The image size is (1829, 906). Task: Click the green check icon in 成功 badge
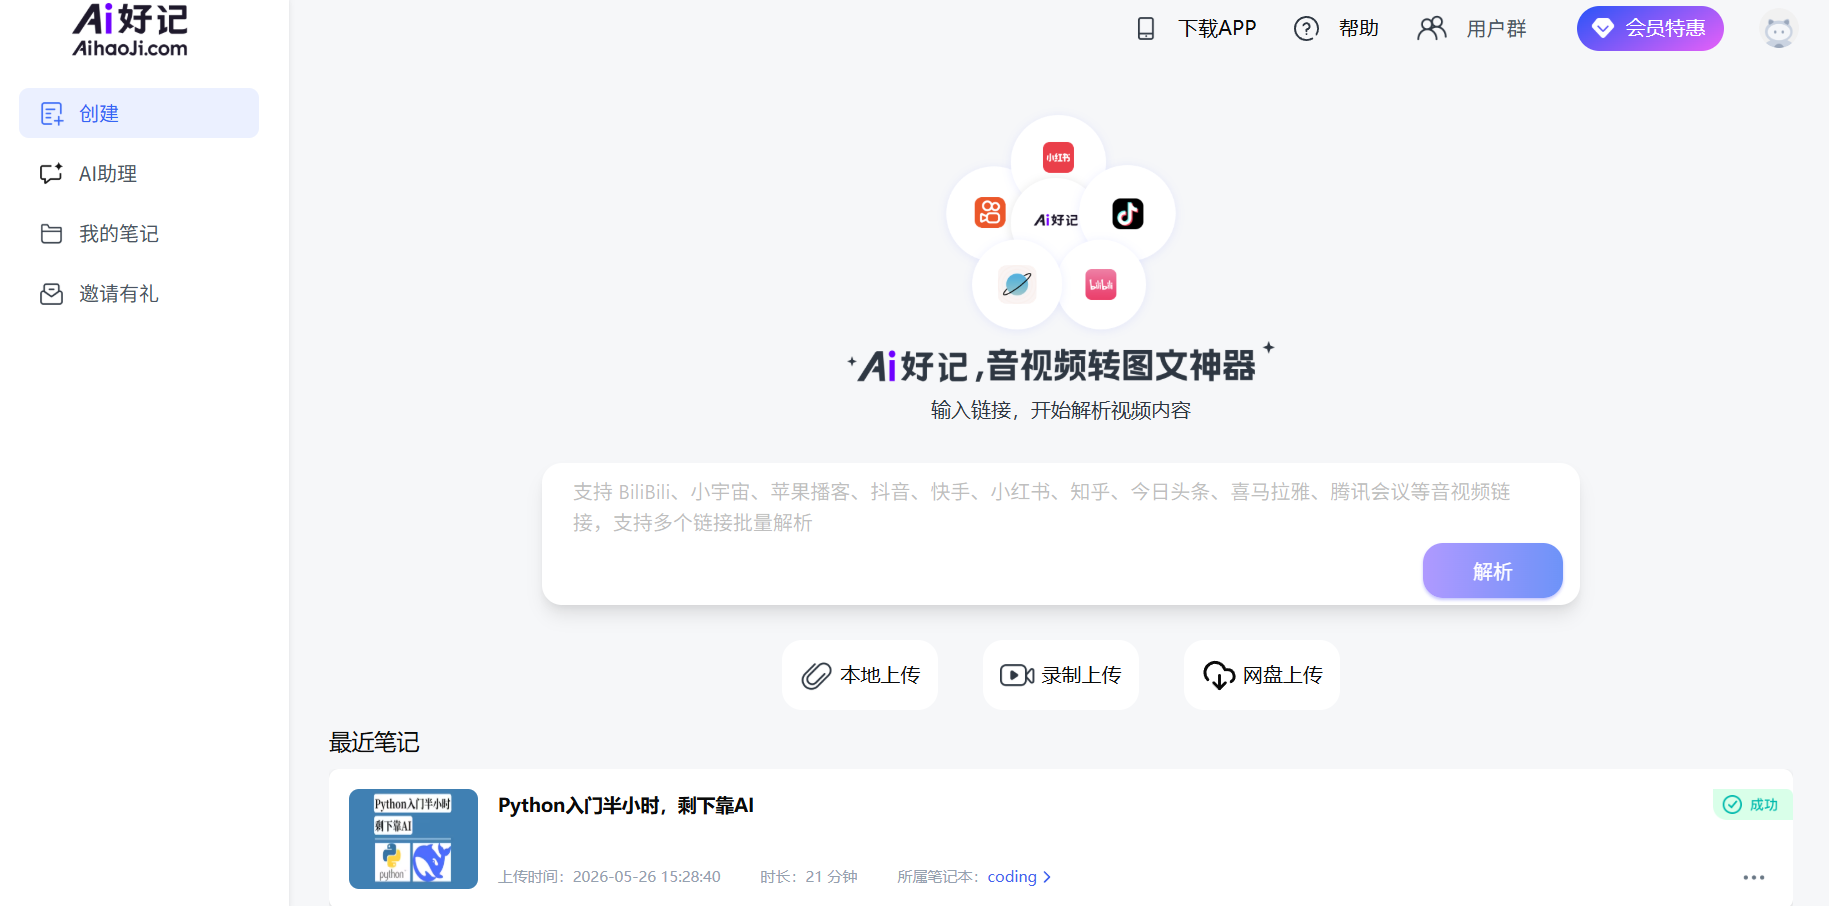pyautogui.click(x=1733, y=805)
